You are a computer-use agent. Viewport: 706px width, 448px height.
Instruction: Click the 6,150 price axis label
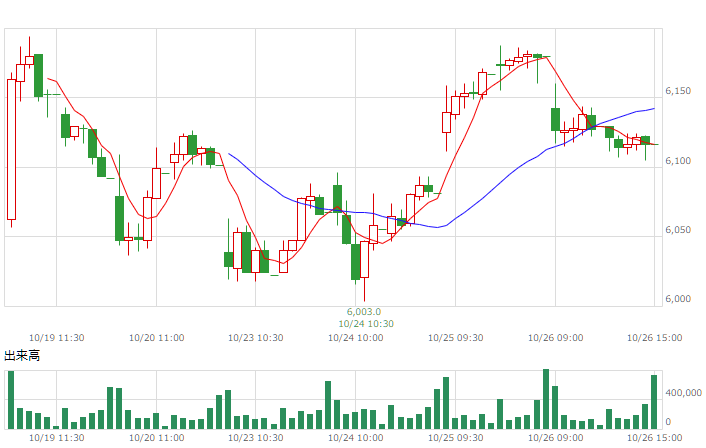(x=678, y=91)
